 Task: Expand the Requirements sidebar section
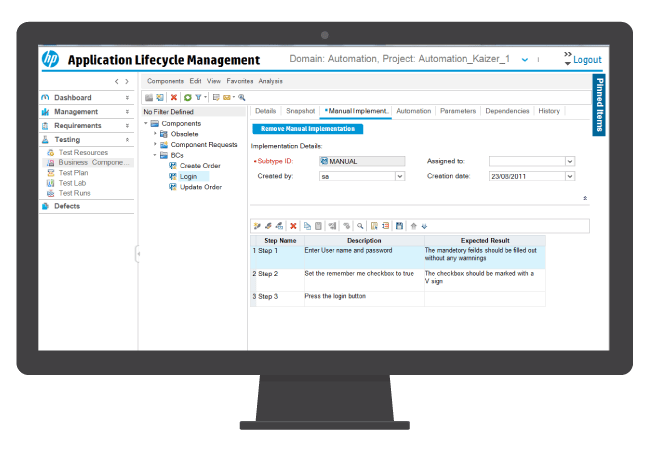click(127, 126)
